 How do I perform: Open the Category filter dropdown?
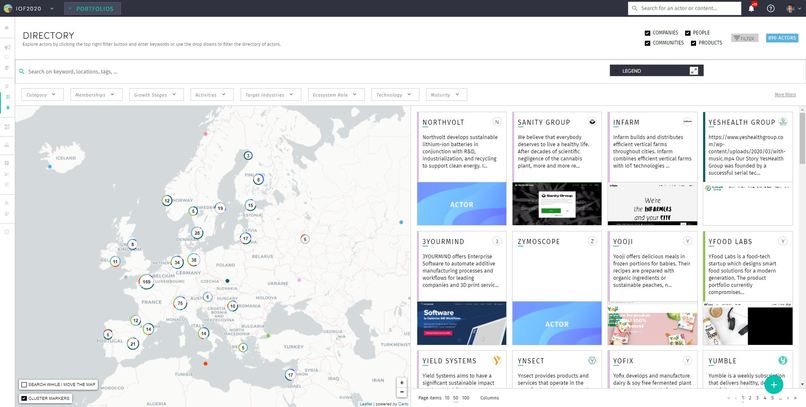(42, 95)
